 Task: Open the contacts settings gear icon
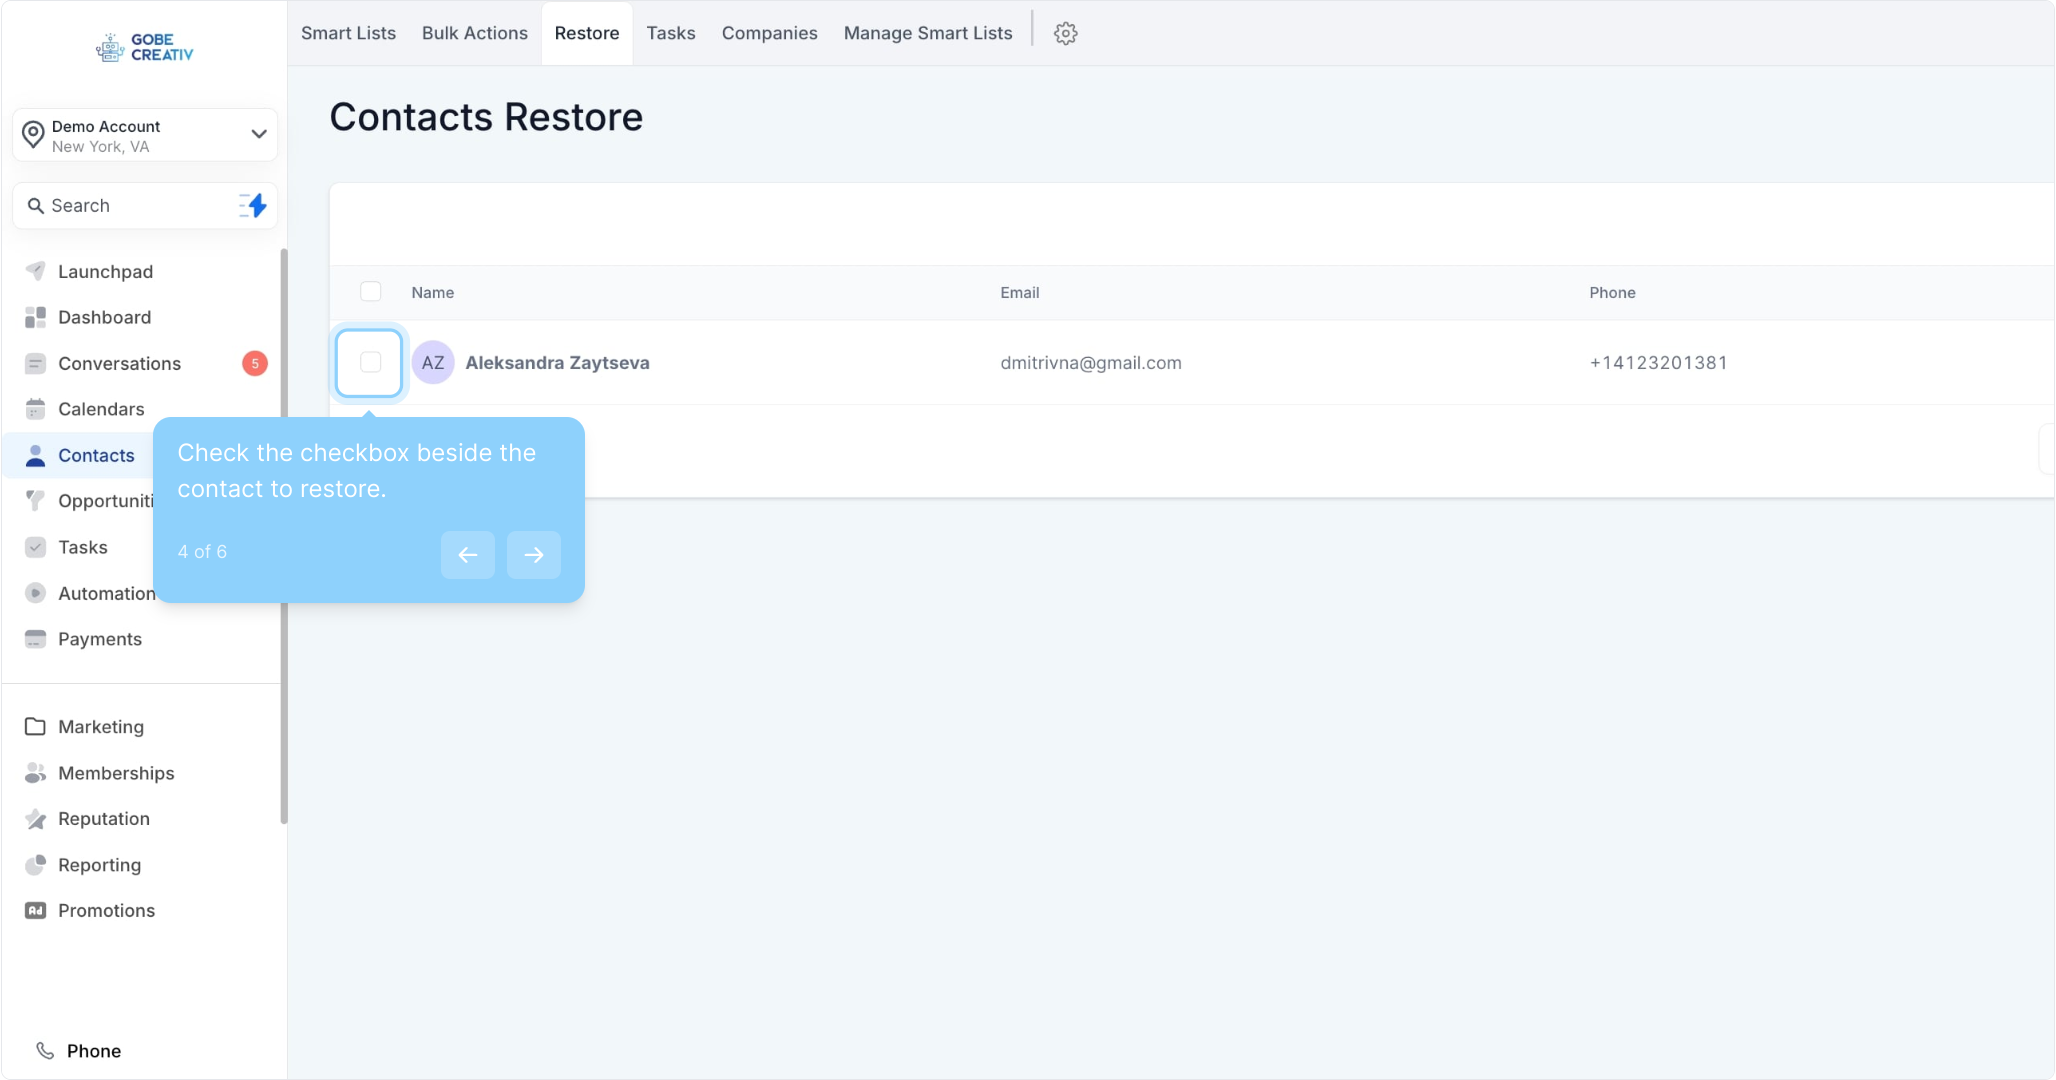[1065, 33]
